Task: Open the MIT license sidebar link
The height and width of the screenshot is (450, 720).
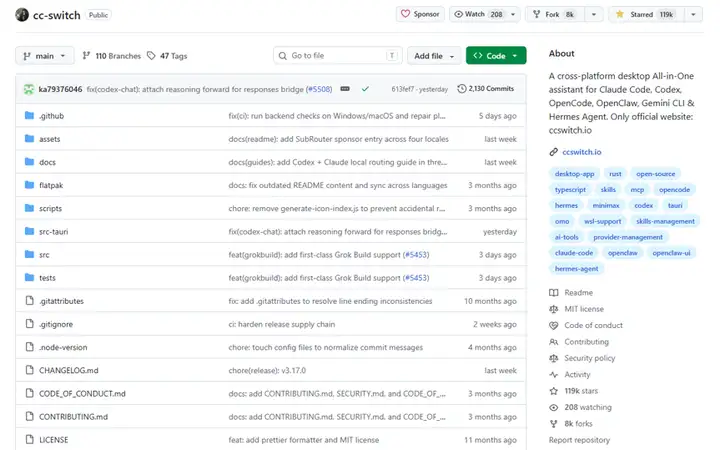Action: 577,309
